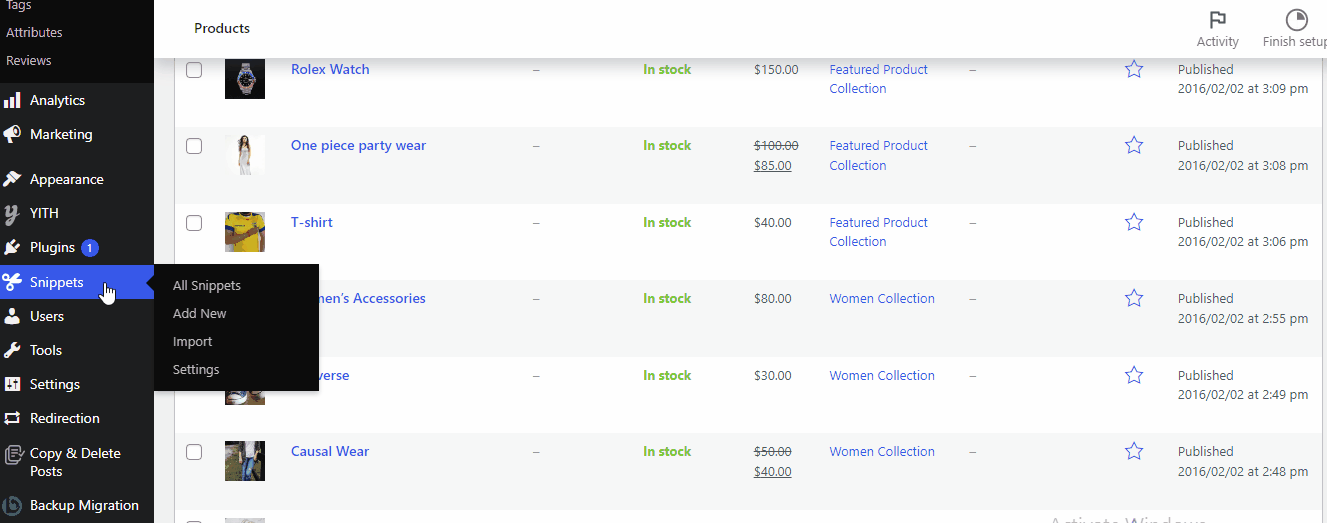
Task: Choose Add New in Snippets submenu
Action: pos(200,313)
